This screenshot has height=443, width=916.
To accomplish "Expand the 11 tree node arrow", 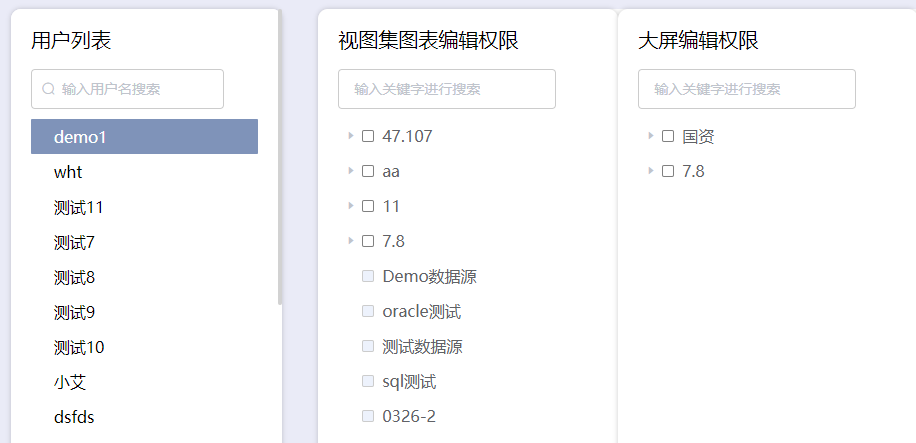I will coord(351,206).
